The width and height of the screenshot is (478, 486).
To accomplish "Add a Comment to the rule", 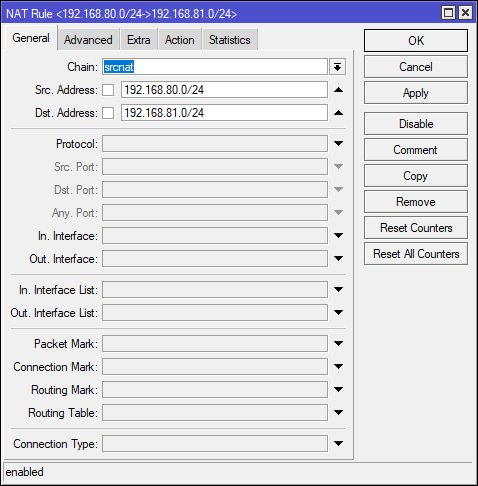I will (416, 150).
